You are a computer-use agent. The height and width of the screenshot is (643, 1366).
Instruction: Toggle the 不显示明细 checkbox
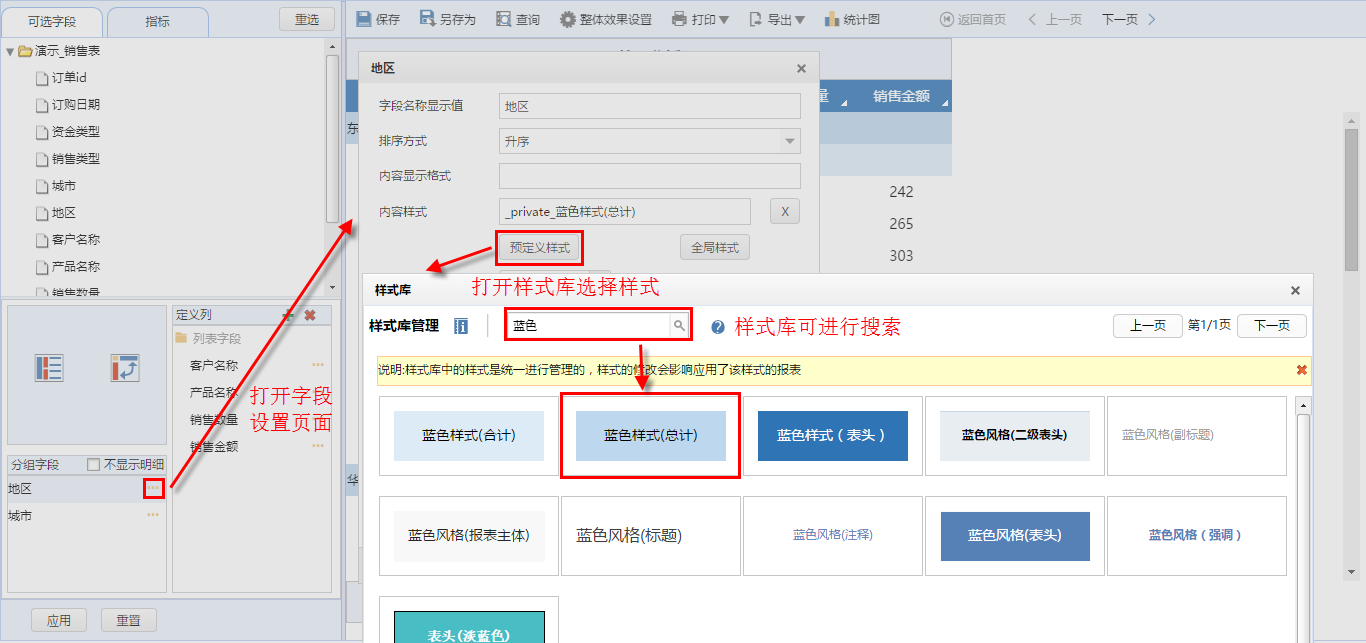pos(94,464)
